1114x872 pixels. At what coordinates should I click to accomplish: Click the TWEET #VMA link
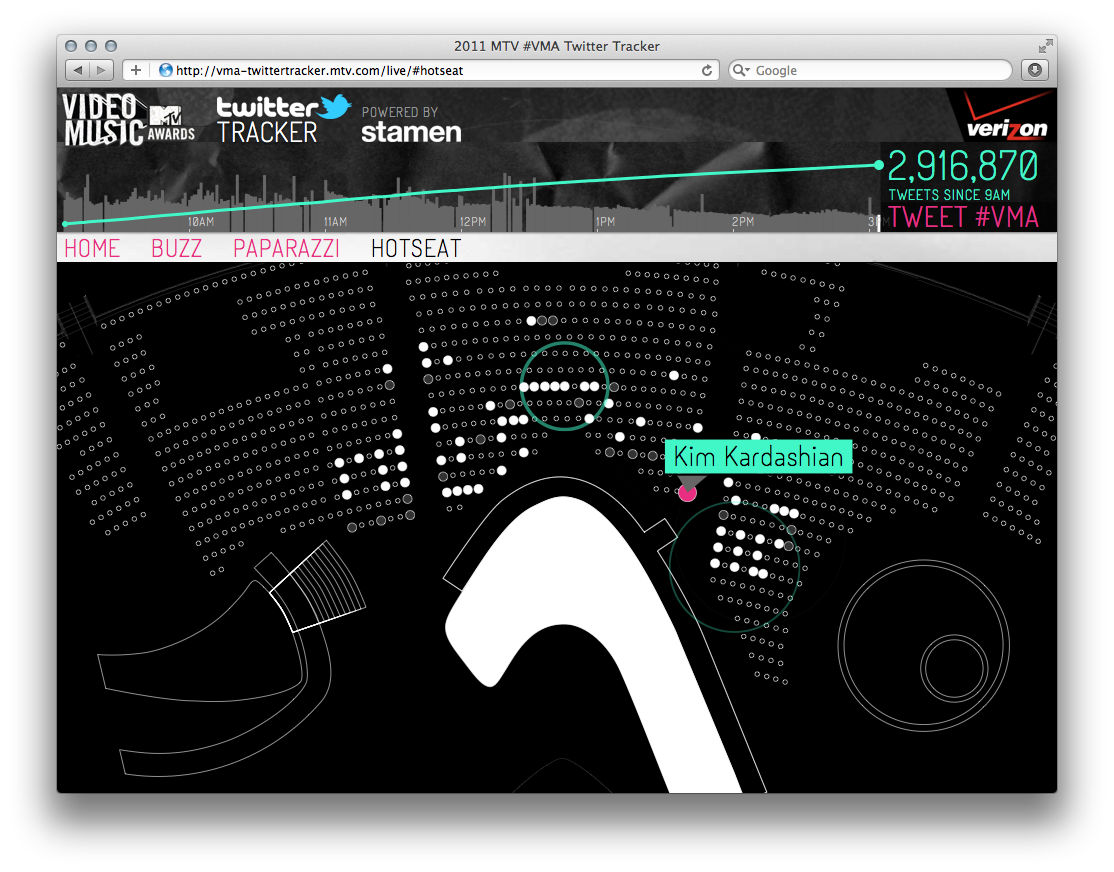(963, 216)
